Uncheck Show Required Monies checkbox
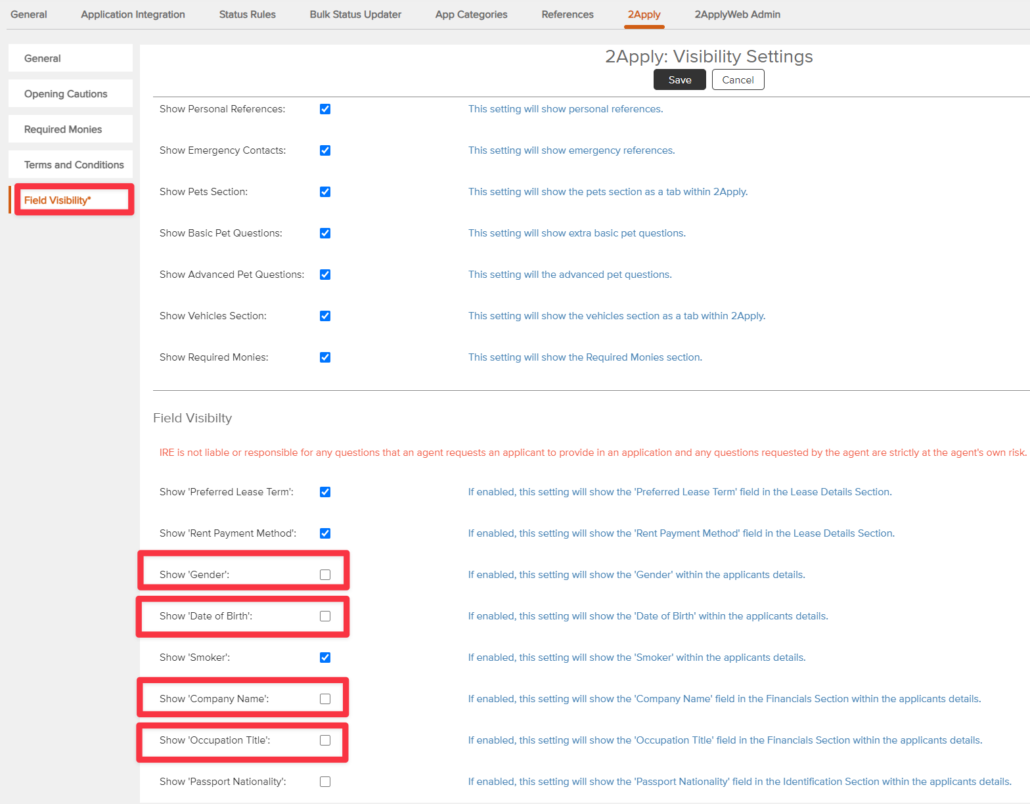The height and width of the screenshot is (804, 1030). click(x=325, y=357)
